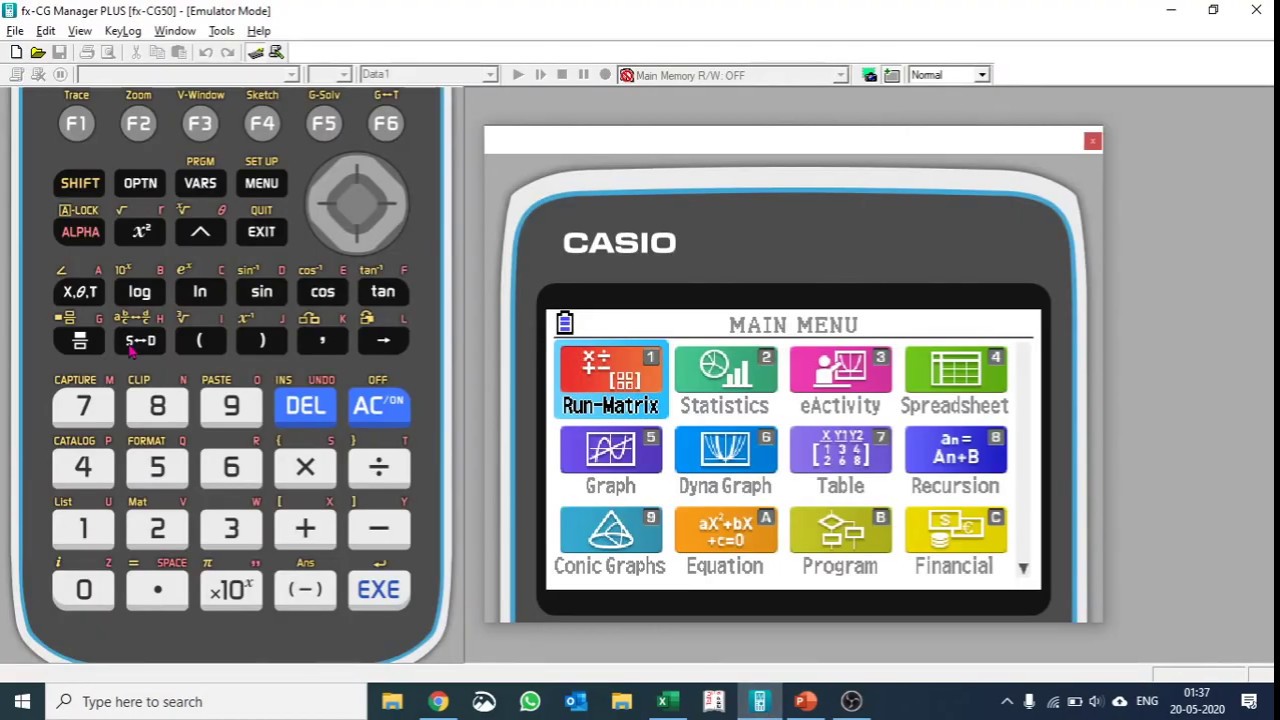Click the number 7 key

(83, 406)
